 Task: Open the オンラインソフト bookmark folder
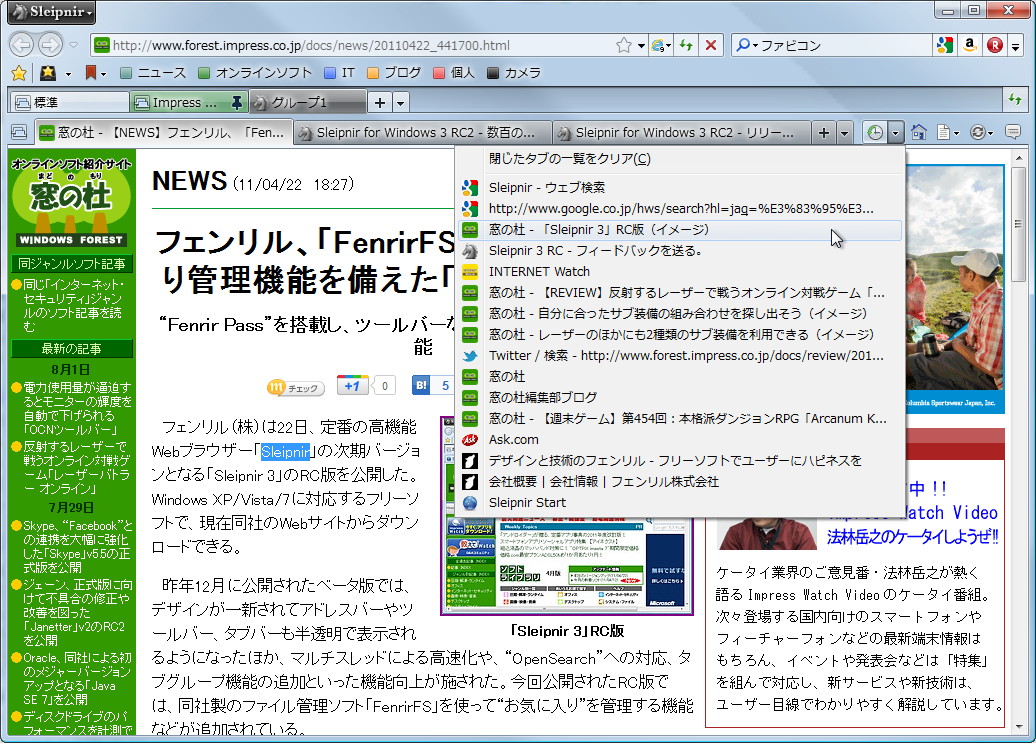(x=255, y=73)
